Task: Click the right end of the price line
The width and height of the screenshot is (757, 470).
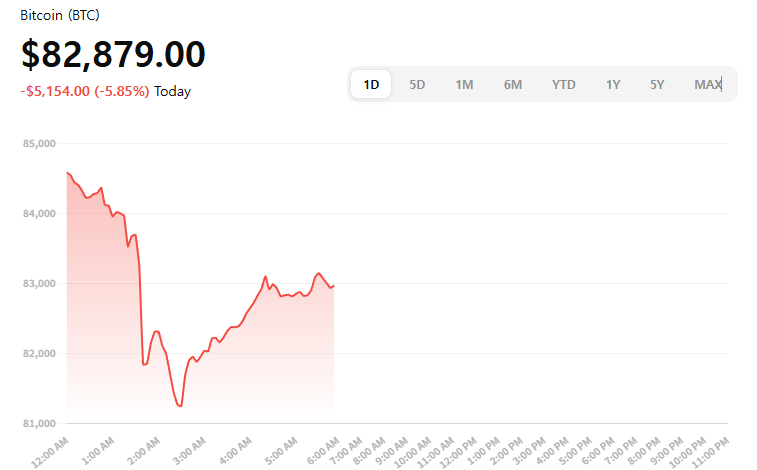Action: coord(333,286)
